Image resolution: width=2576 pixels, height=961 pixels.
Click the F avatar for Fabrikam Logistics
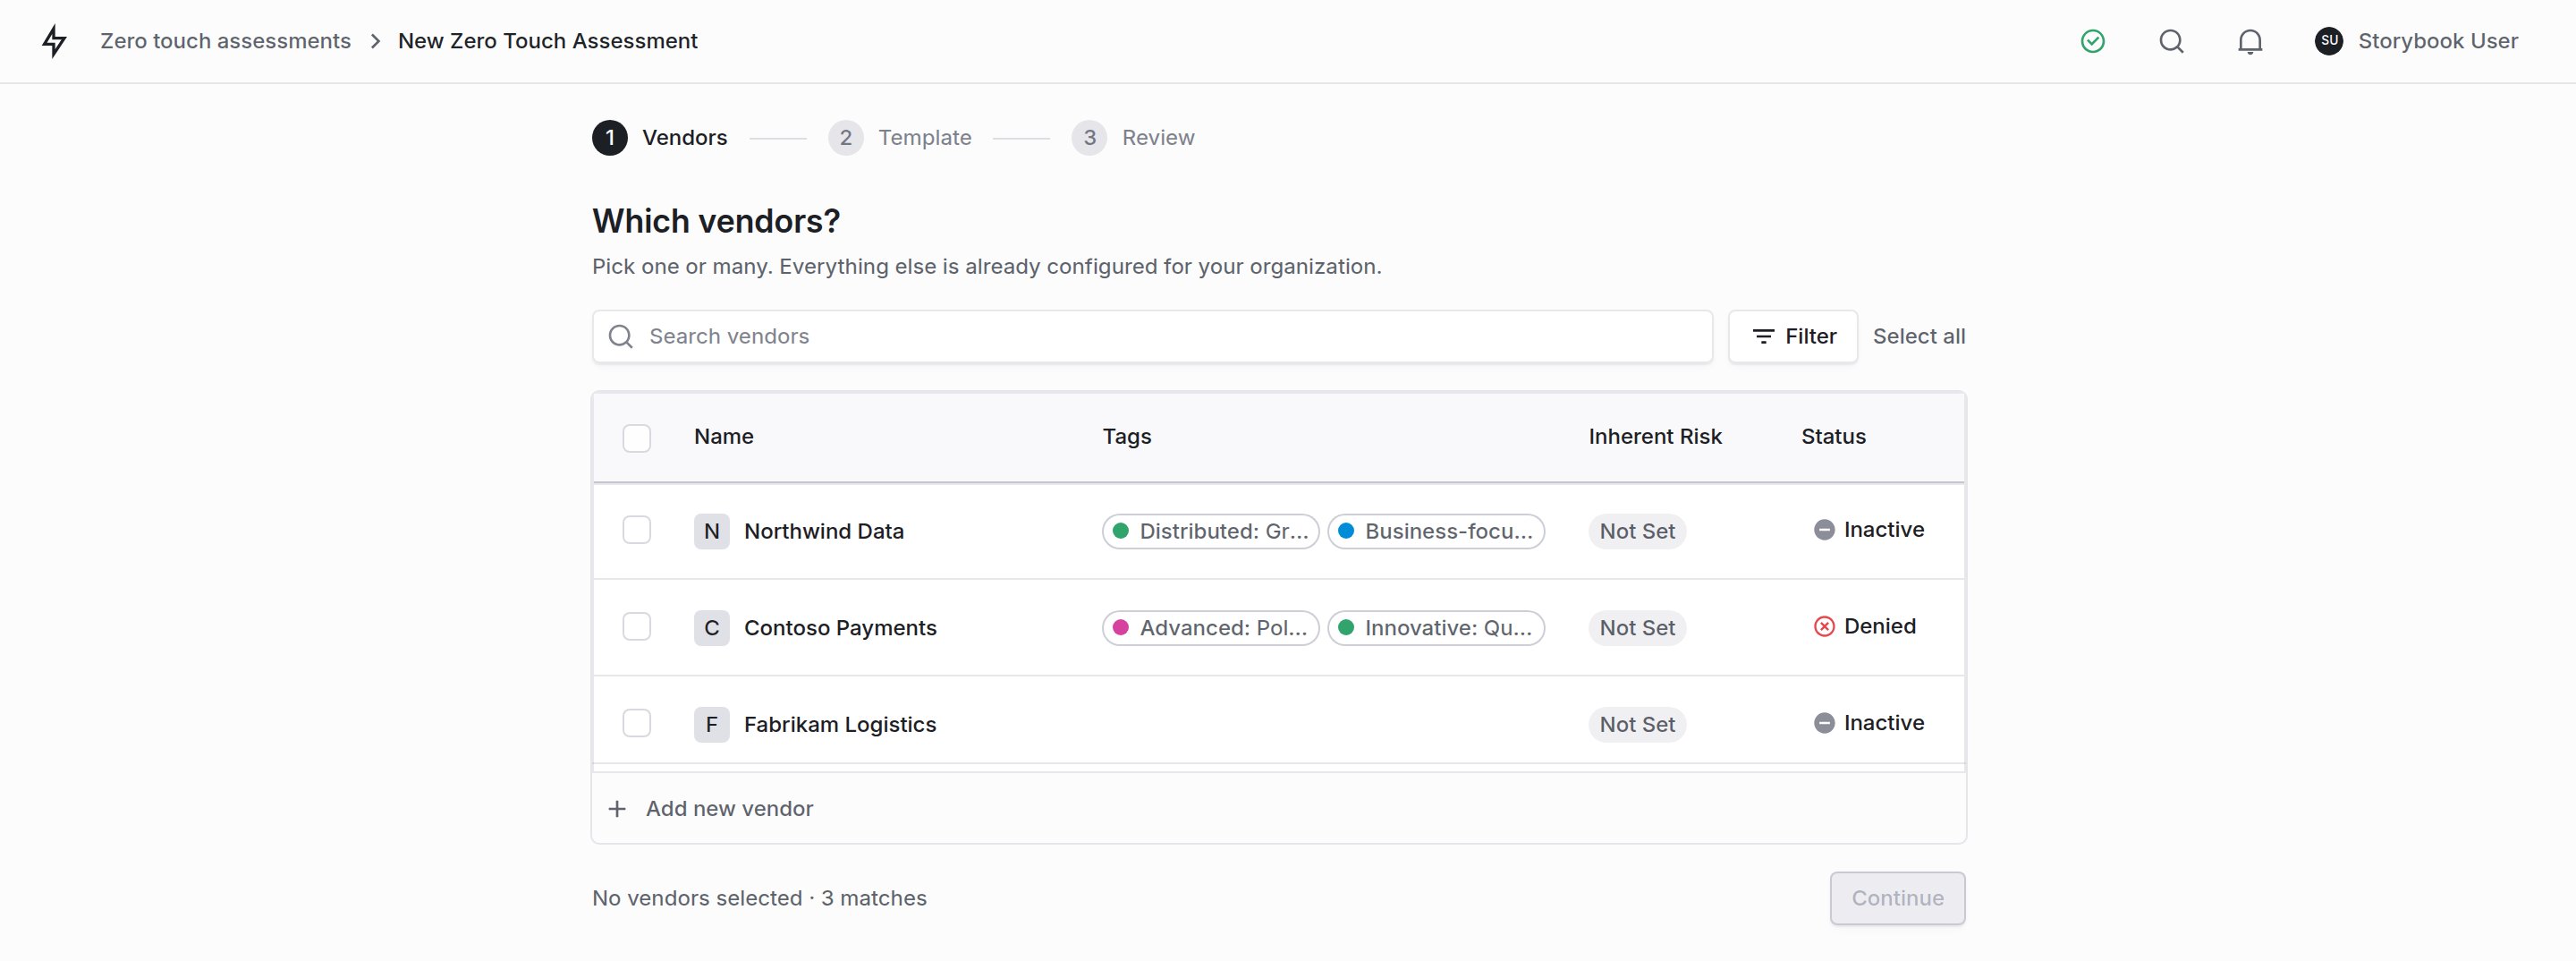[711, 724]
